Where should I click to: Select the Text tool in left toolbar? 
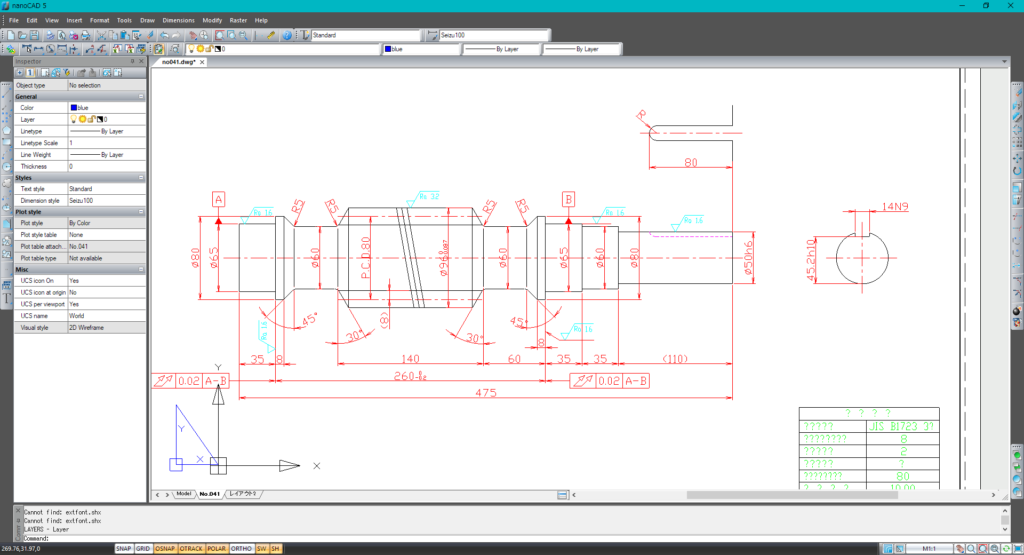(x=6, y=298)
